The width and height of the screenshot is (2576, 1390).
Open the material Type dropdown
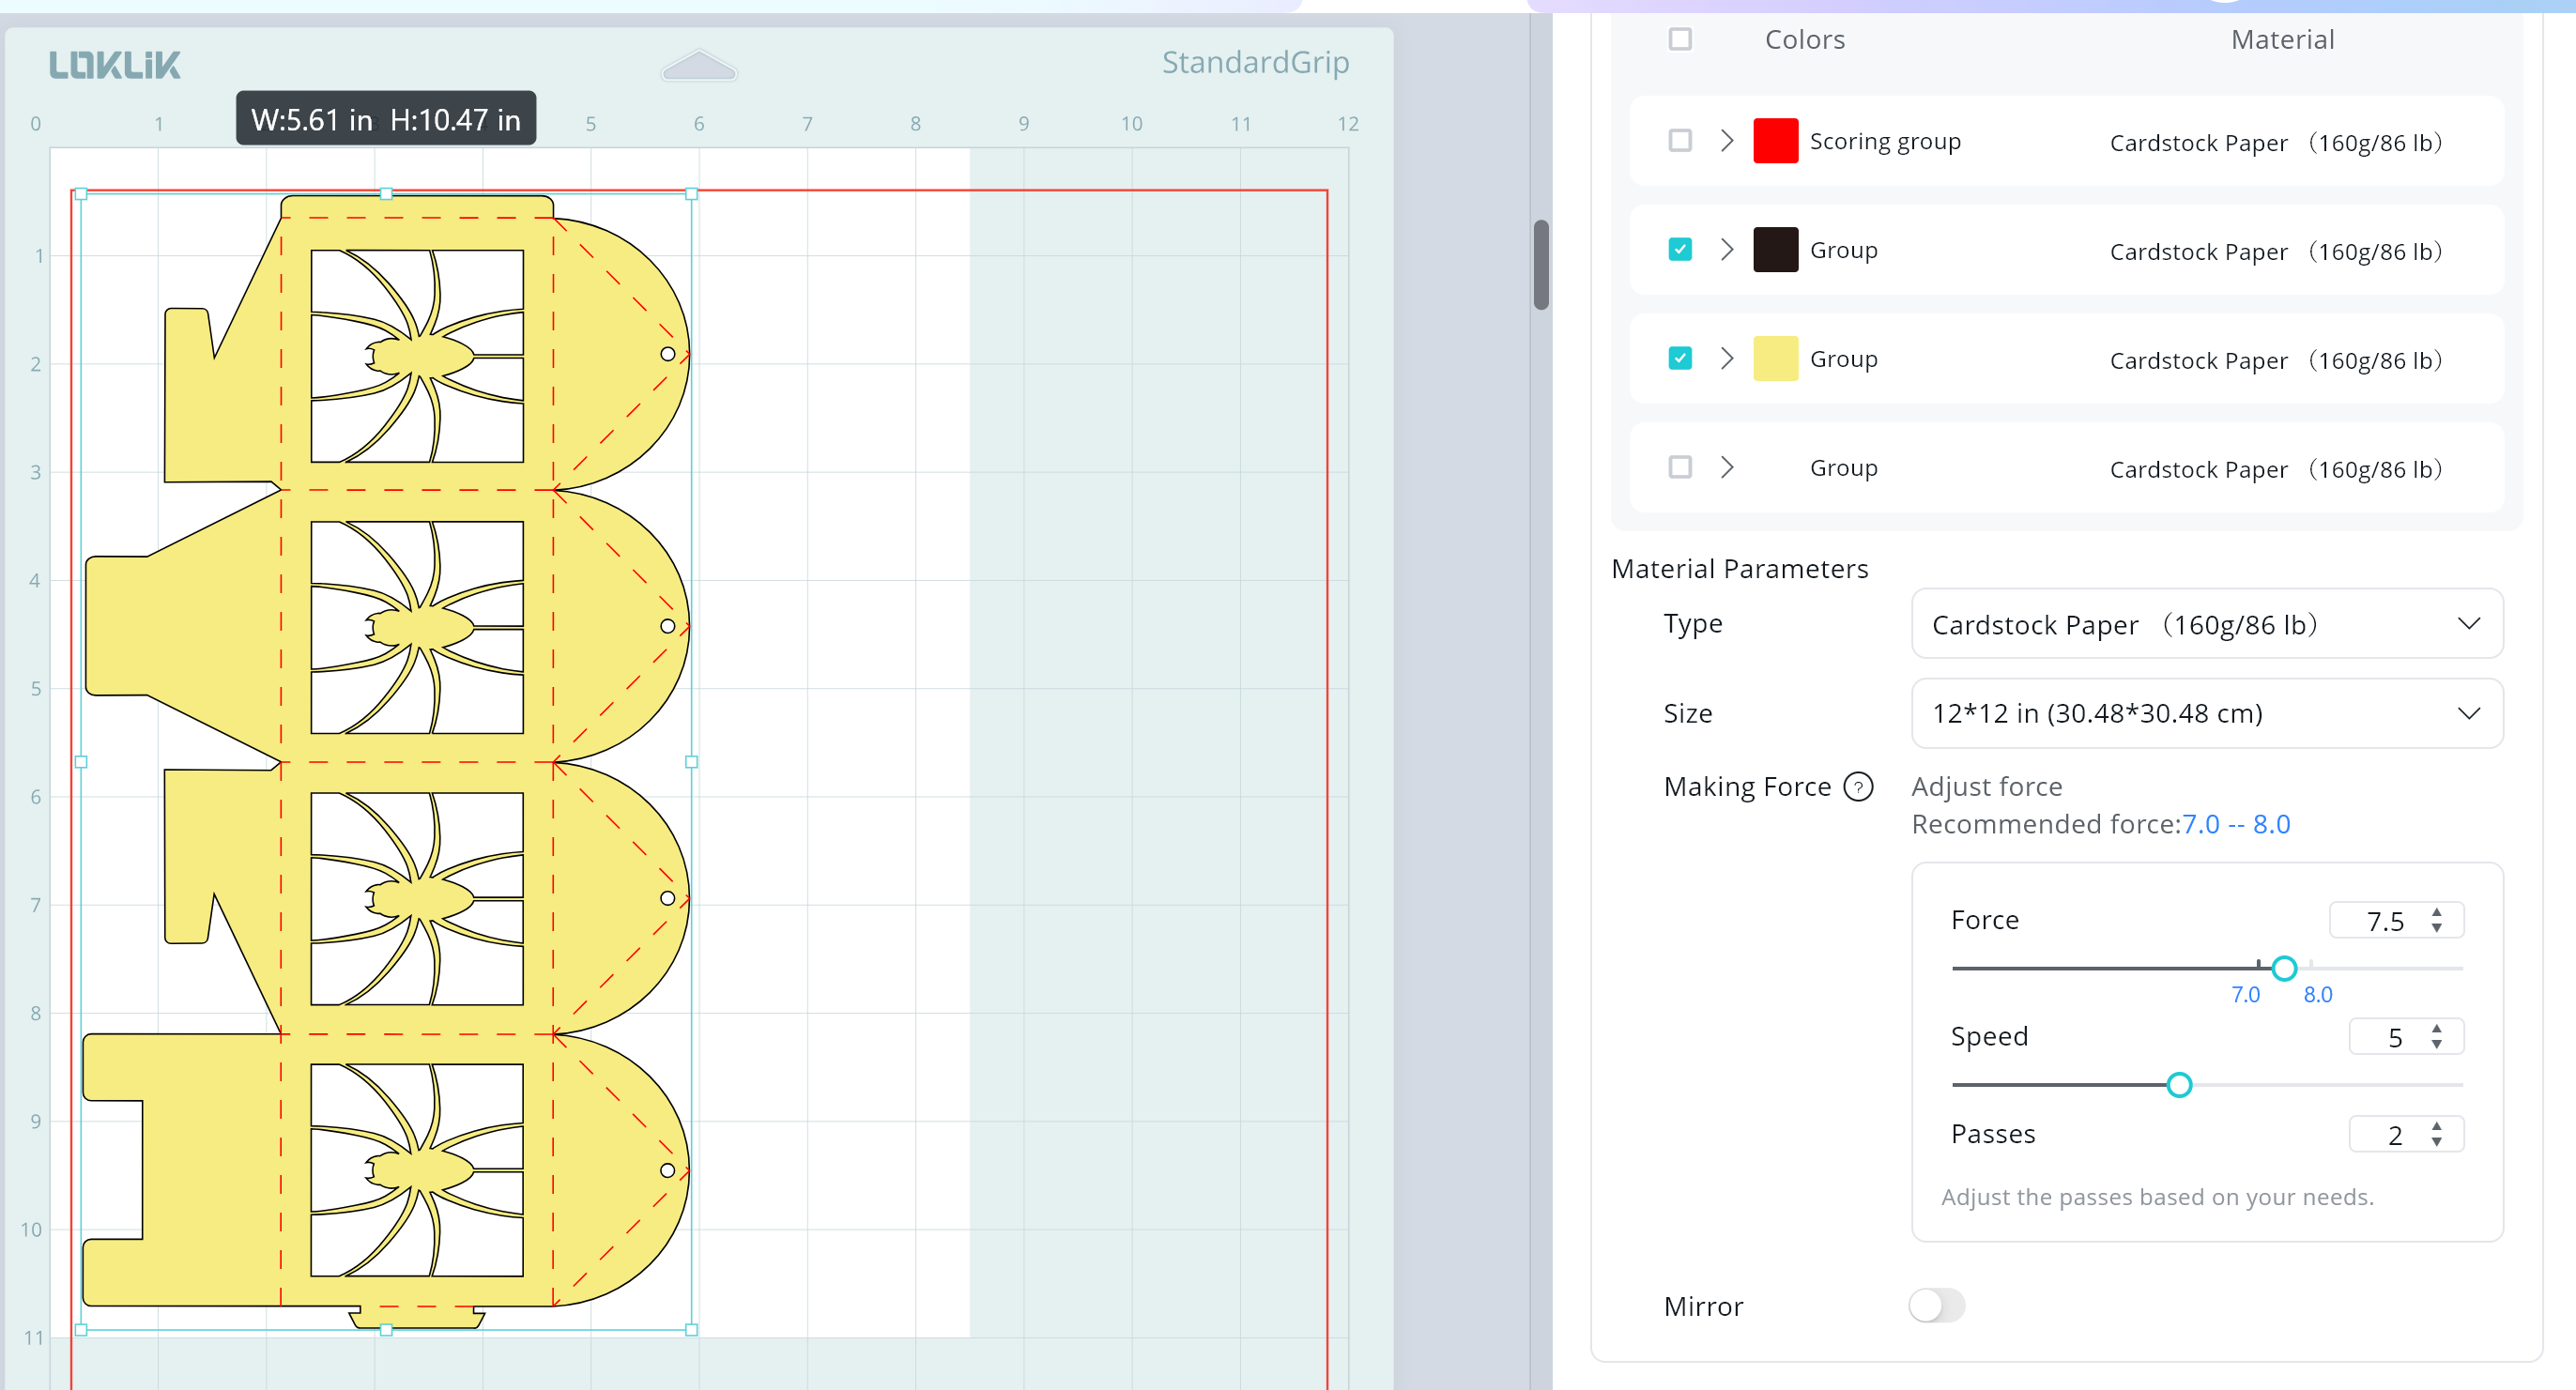pos(2206,624)
